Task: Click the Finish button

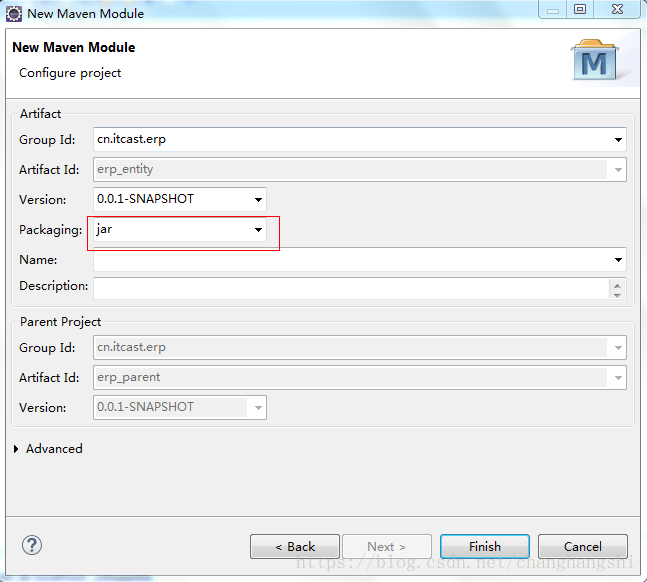Action: [485, 547]
